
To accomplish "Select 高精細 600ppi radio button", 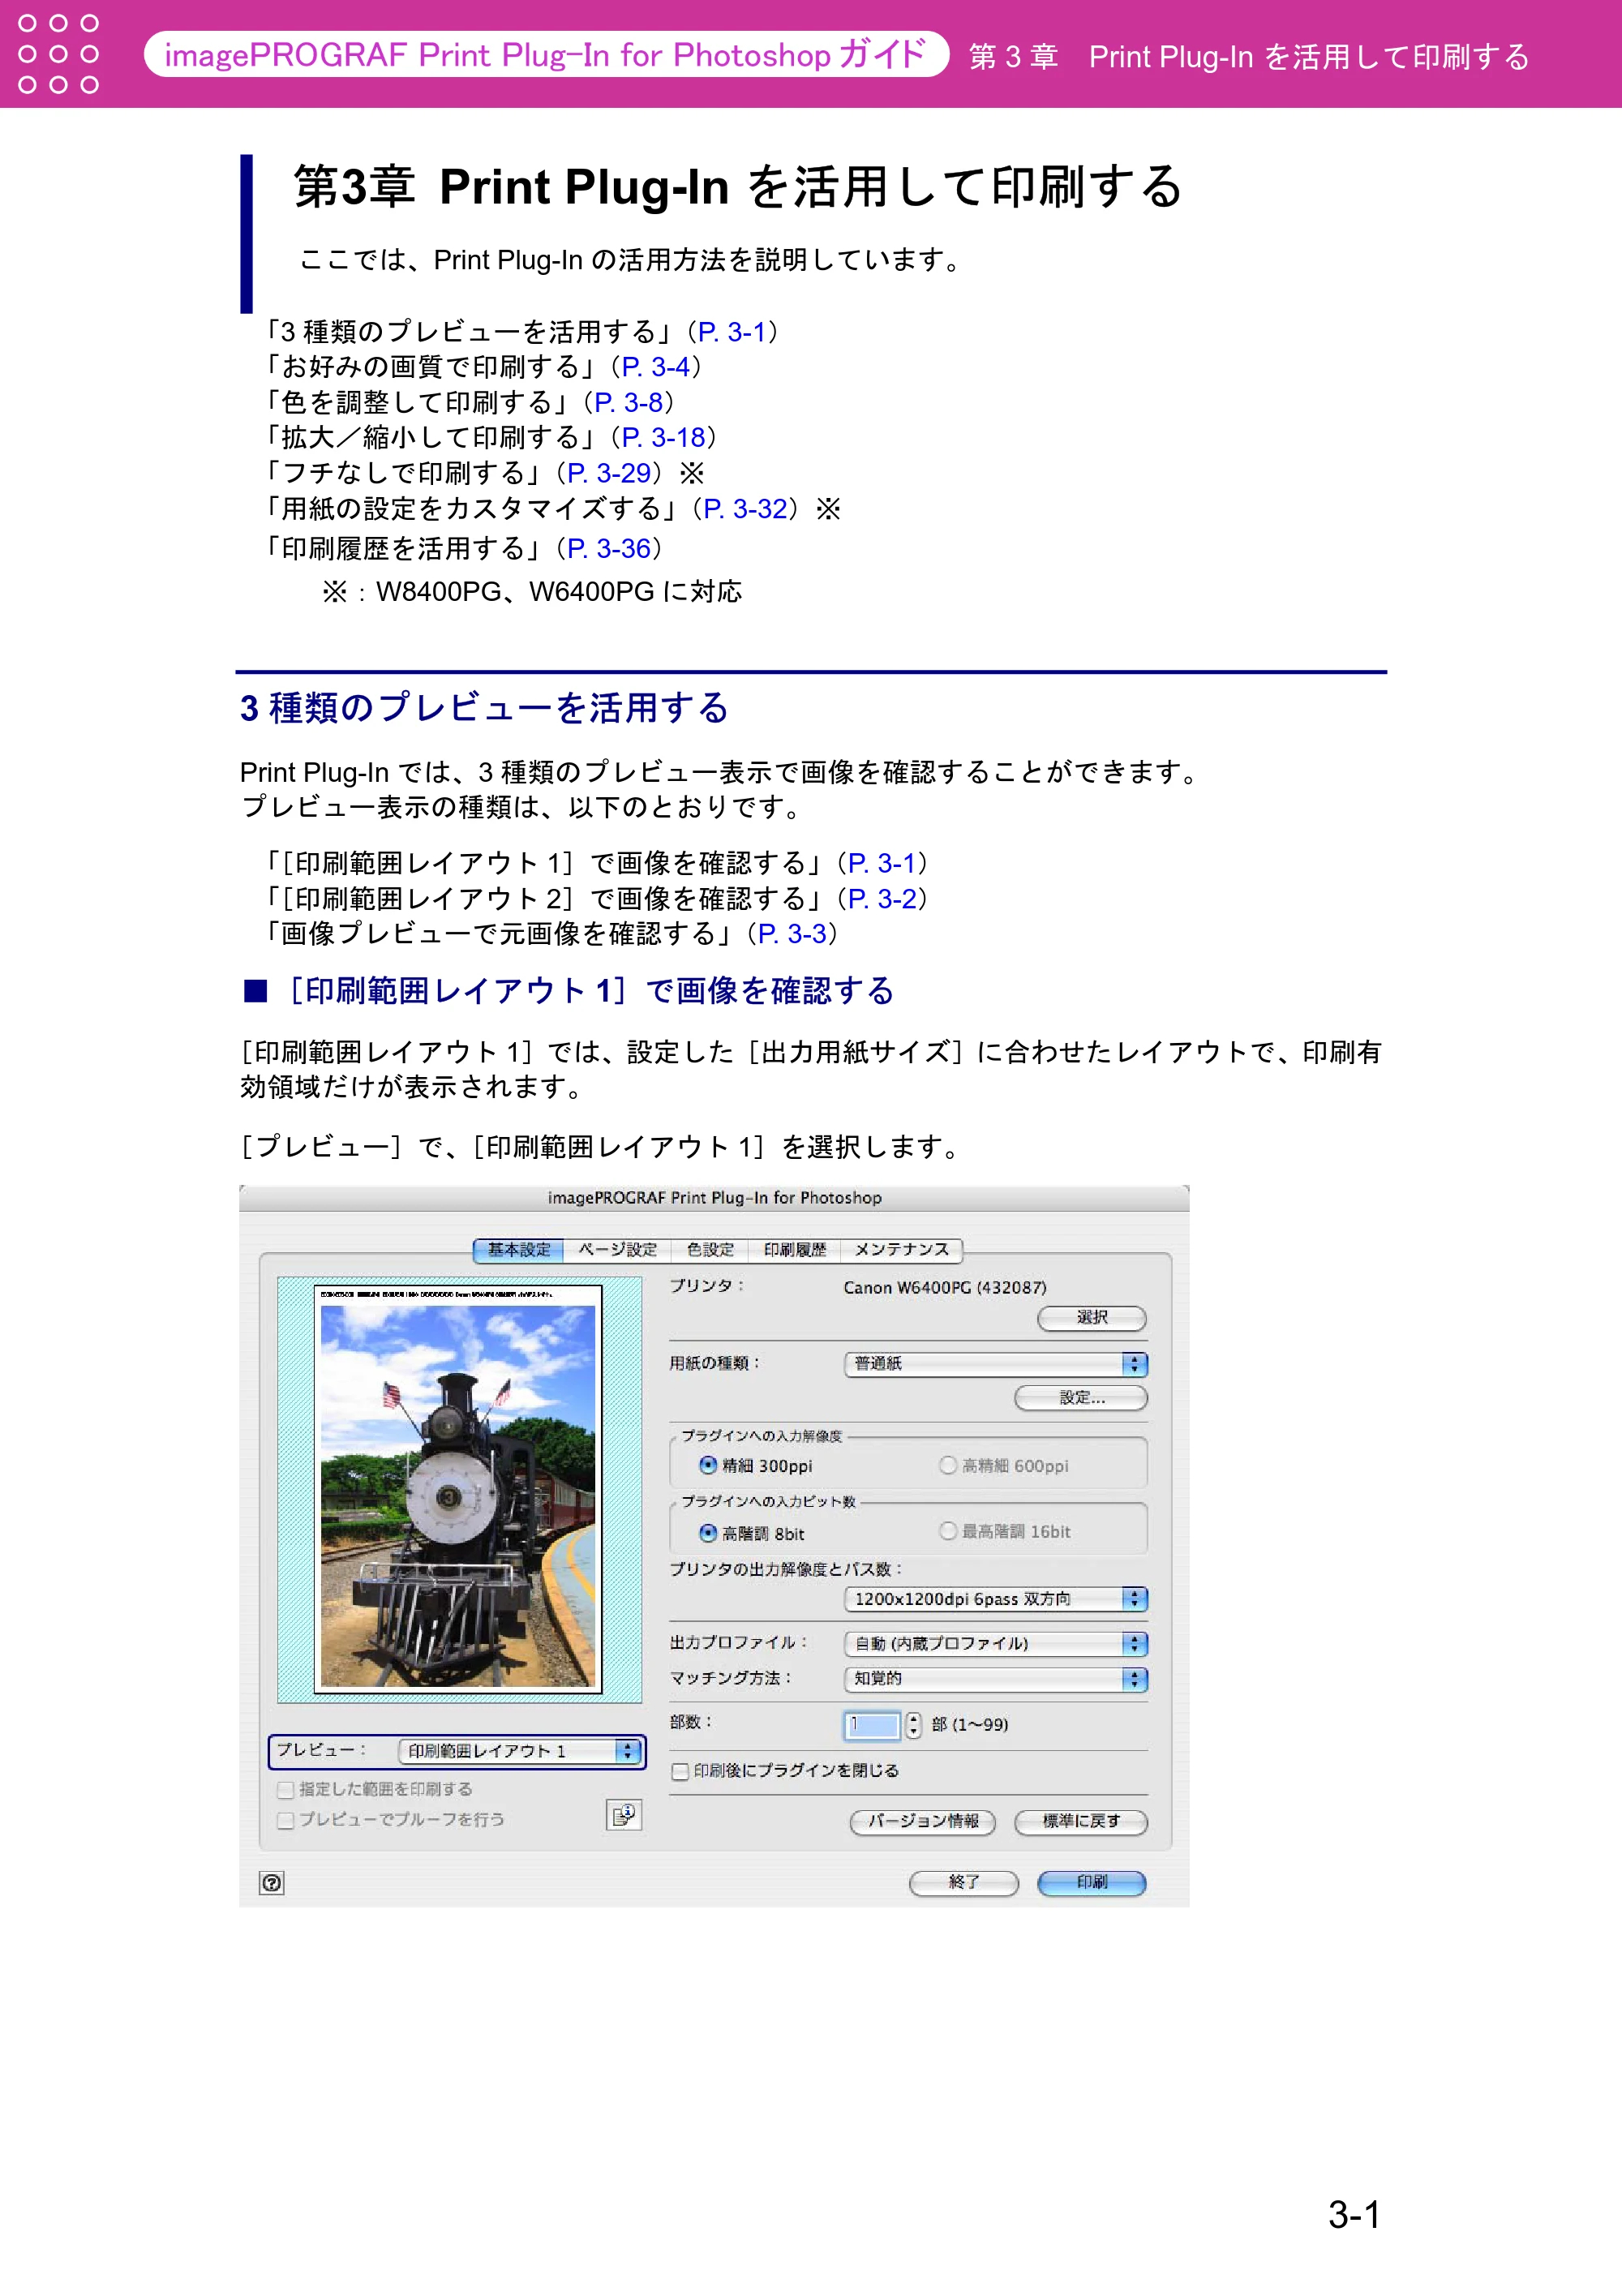I will pyautogui.click(x=947, y=1465).
